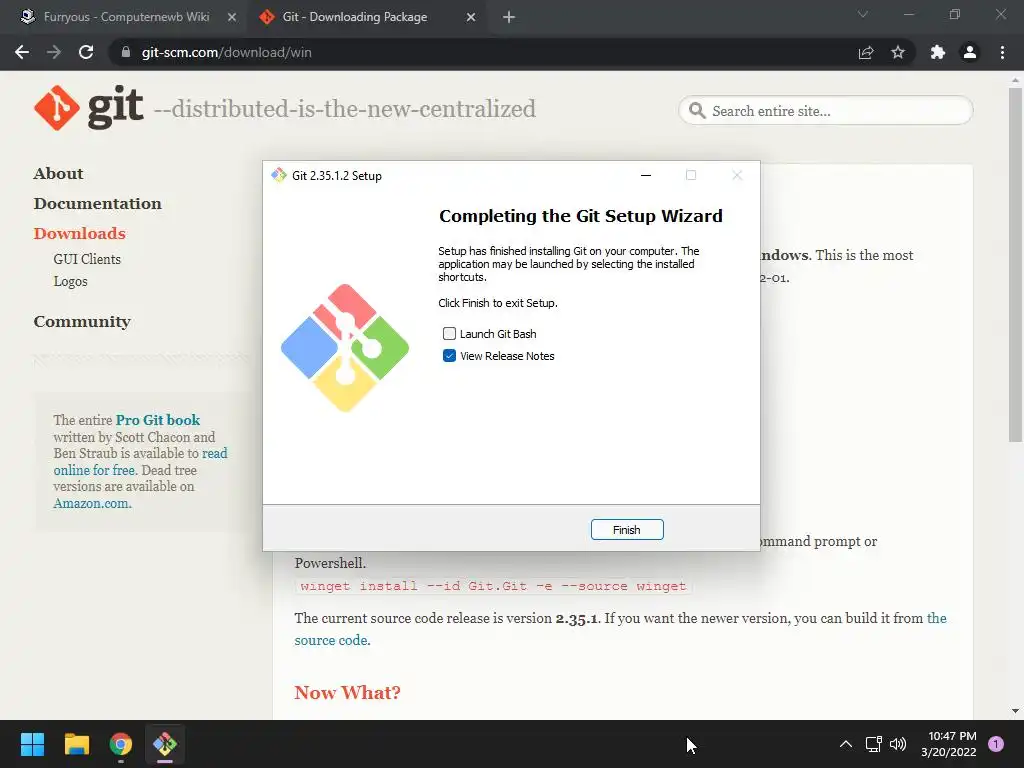The width and height of the screenshot is (1024, 768).
Task: Open the Documentation section
Action: click(97, 204)
